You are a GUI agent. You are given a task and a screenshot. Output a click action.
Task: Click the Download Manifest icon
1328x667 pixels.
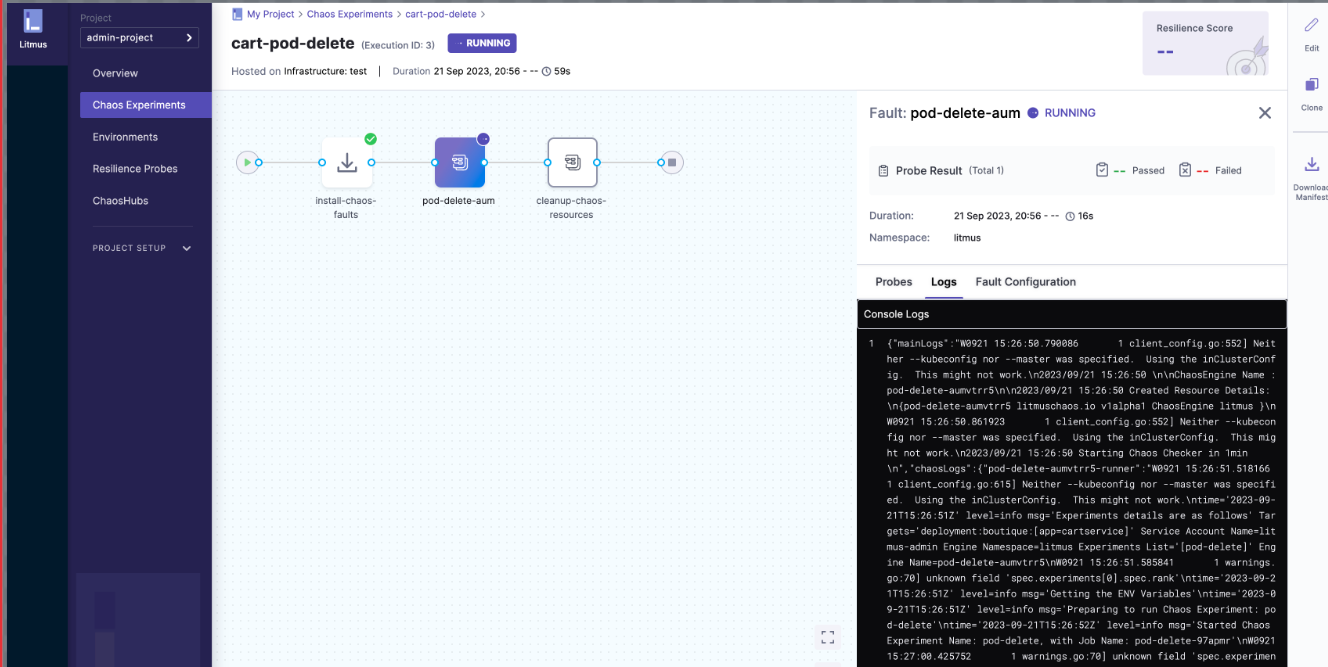pyautogui.click(x=1311, y=165)
